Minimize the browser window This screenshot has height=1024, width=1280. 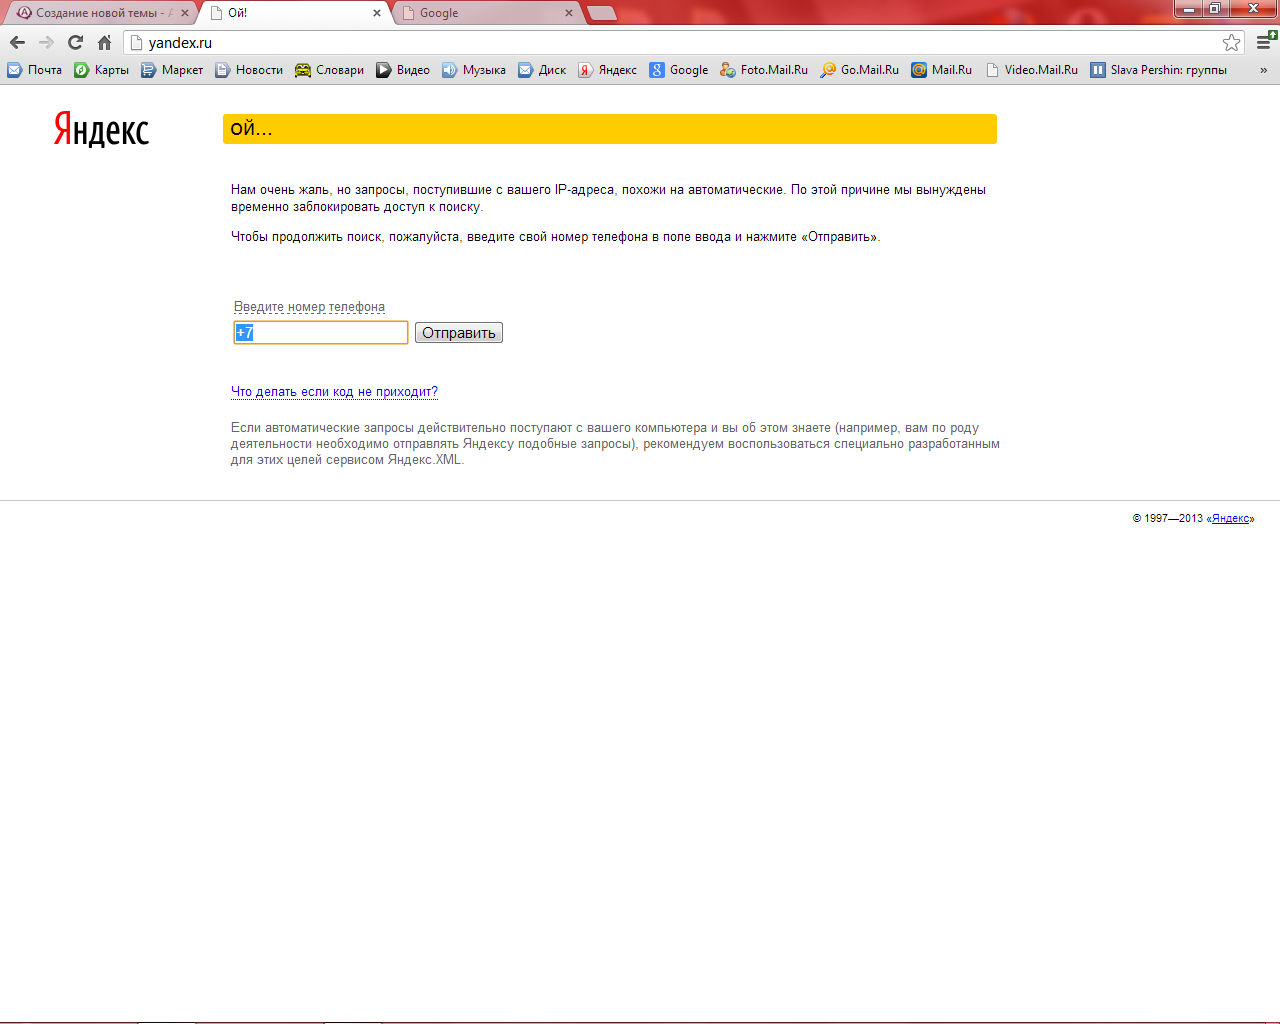1188,8
